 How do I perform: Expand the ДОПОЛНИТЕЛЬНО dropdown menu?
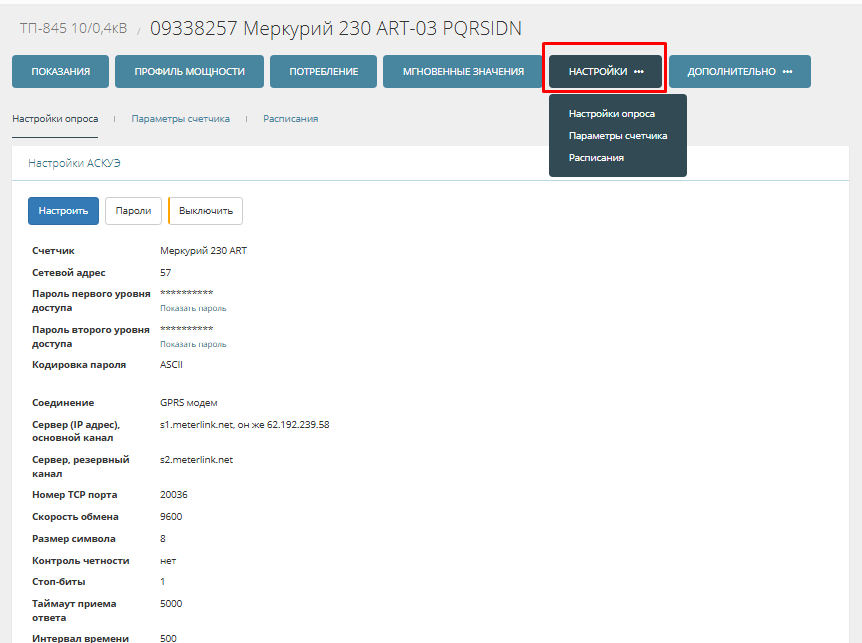[731, 72]
